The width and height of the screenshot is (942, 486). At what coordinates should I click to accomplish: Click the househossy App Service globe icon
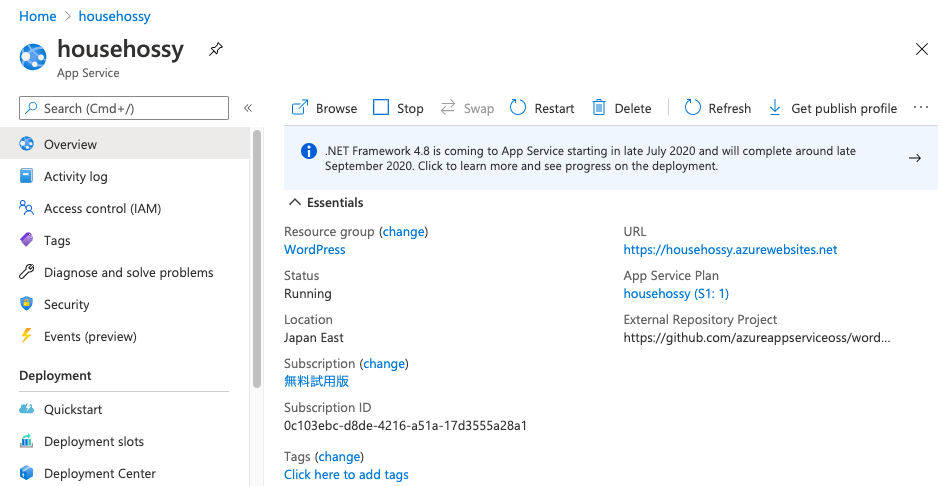[32, 56]
